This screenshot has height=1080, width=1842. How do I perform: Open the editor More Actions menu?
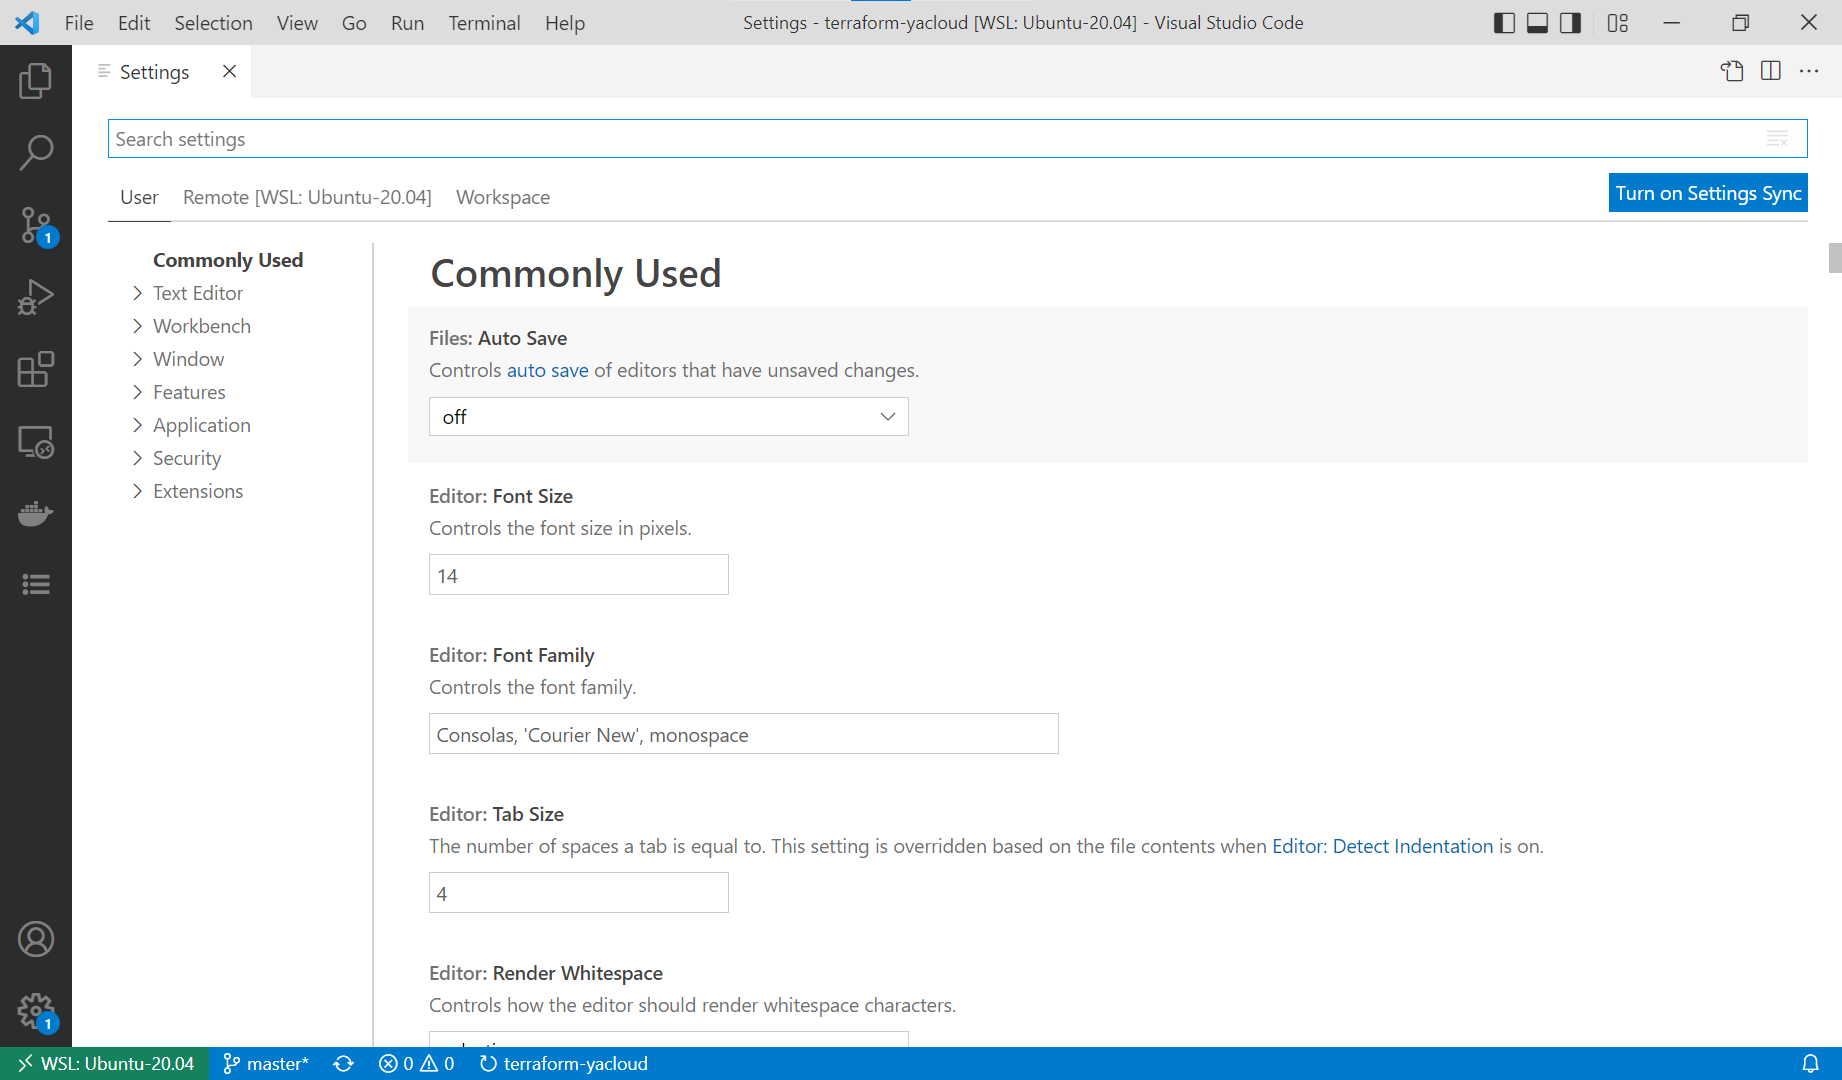click(x=1809, y=71)
